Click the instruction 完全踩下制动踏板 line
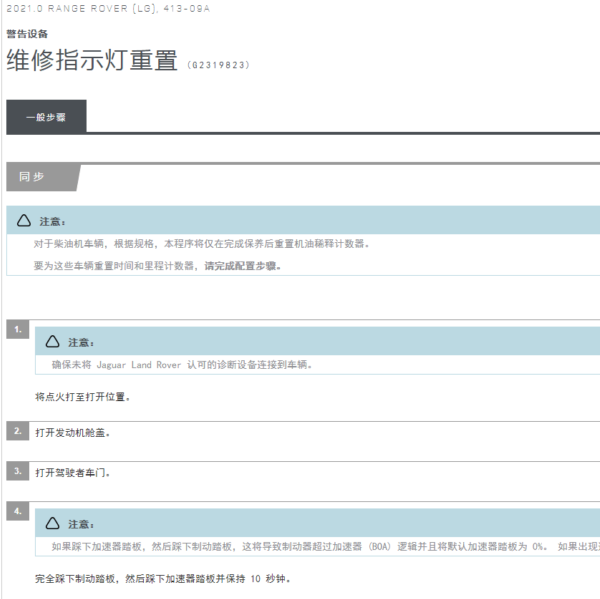Viewport: 600px width, 599px height. (x=163, y=579)
